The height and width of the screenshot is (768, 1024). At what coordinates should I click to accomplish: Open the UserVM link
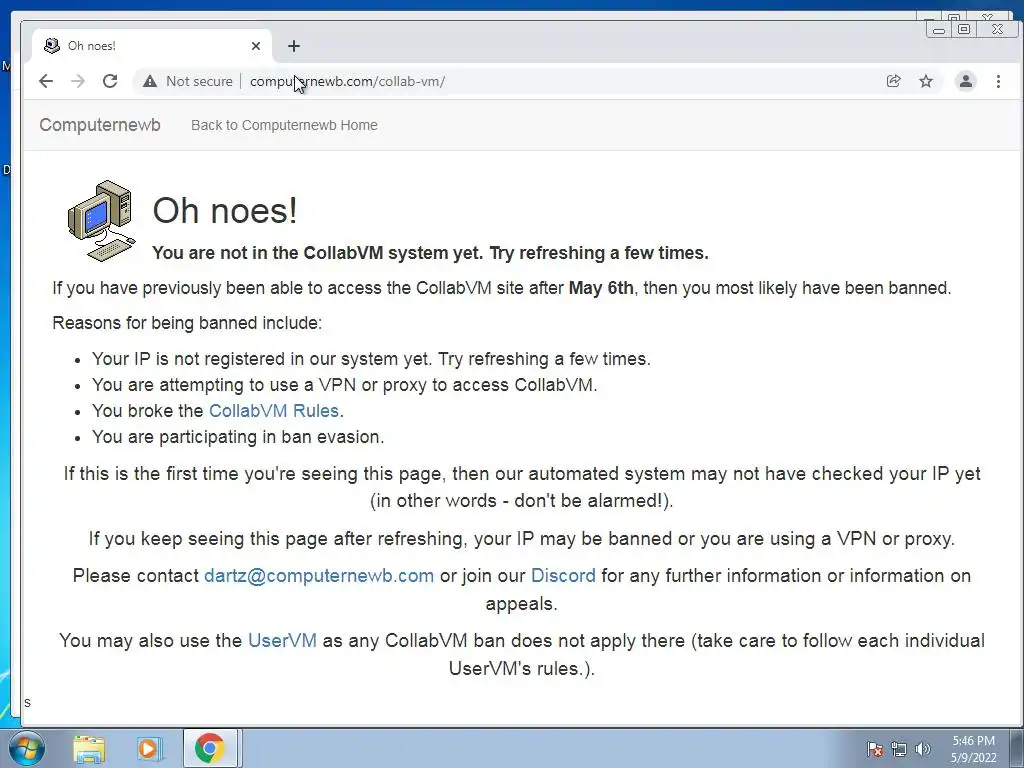(x=282, y=641)
